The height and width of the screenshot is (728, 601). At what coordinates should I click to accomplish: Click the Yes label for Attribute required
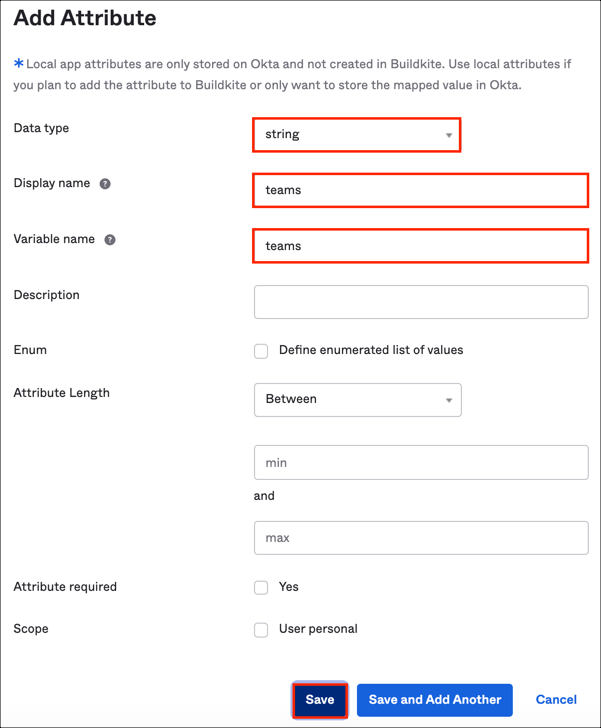[x=288, y=587]
